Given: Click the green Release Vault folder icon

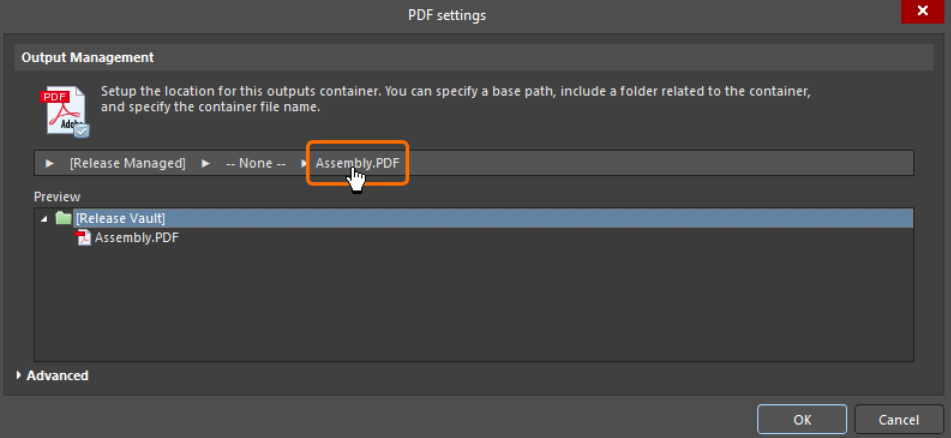Looking at the screenshot, I should click(64, 218).
